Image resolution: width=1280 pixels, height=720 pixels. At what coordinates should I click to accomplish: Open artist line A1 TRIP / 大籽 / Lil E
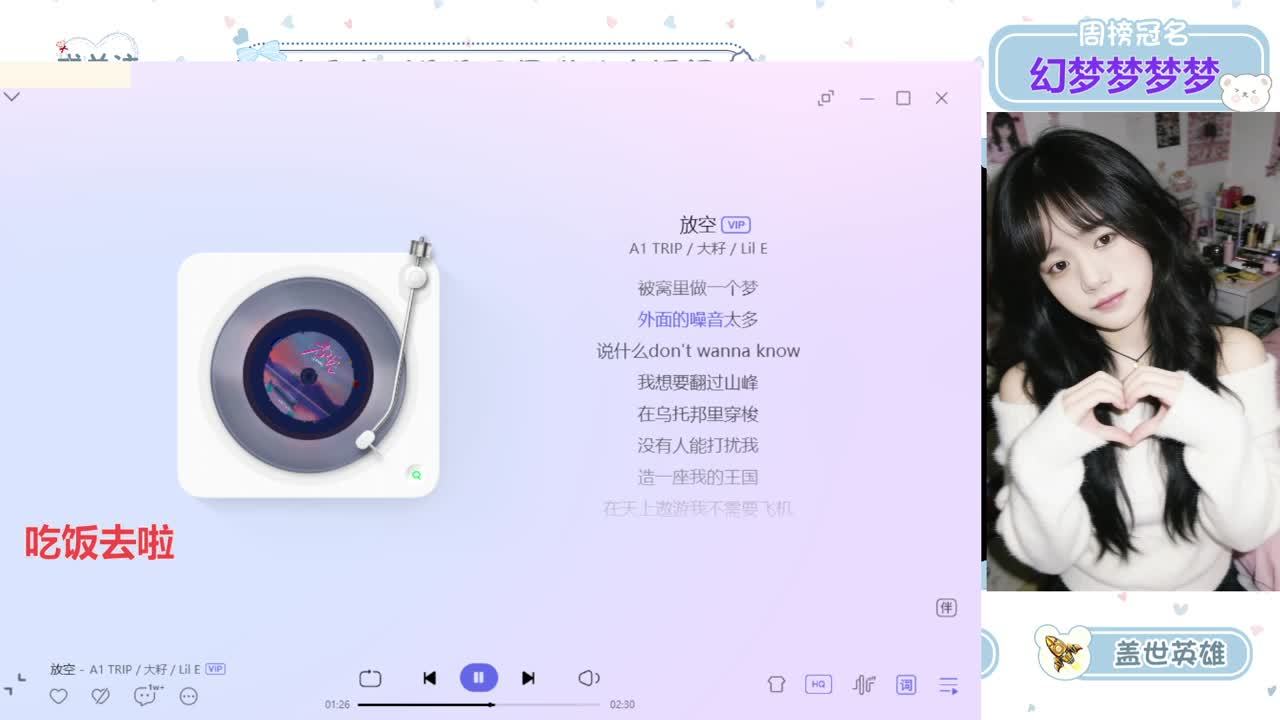tap(698, 248)
